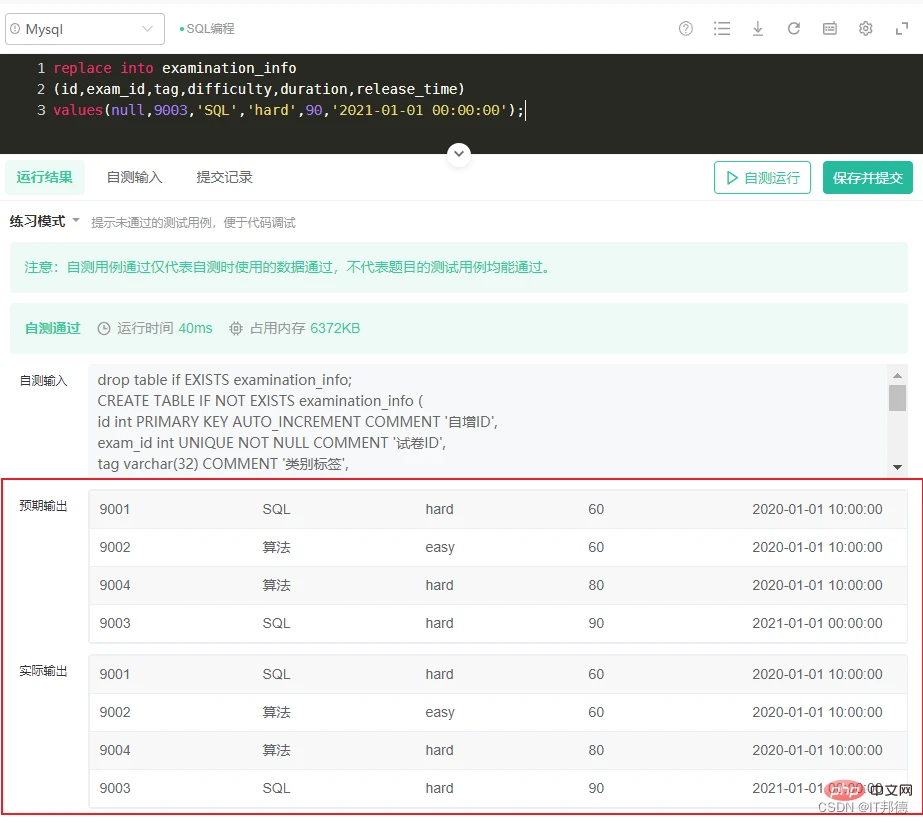Open editor settings gear icon

(x=865, y=28)
